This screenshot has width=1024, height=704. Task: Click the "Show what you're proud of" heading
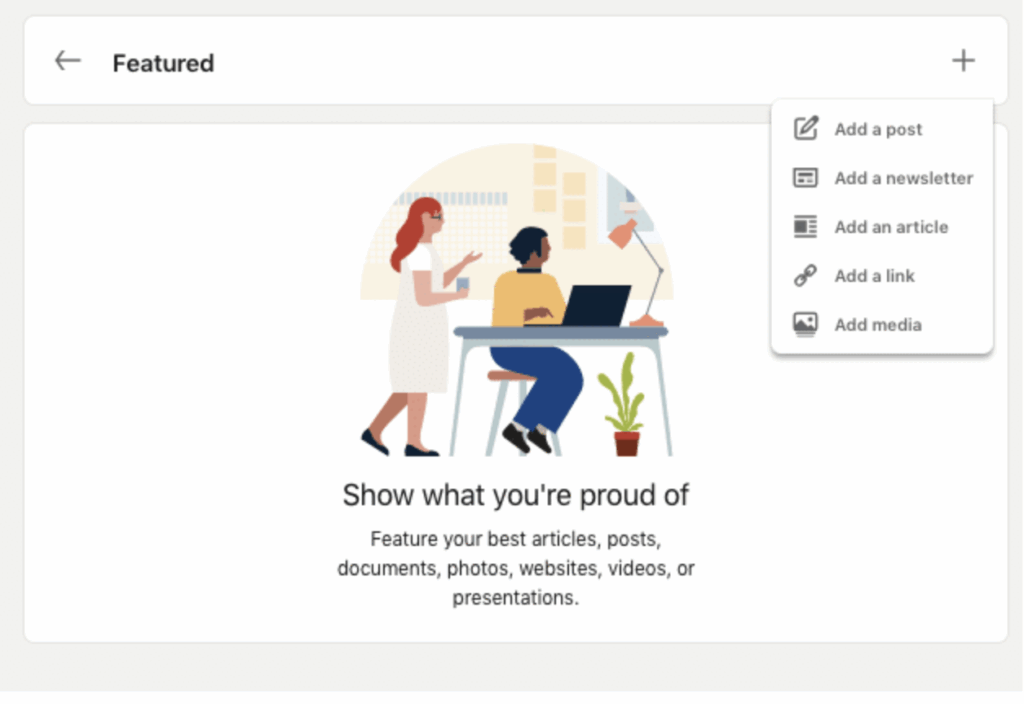click(x=515, y=495)
